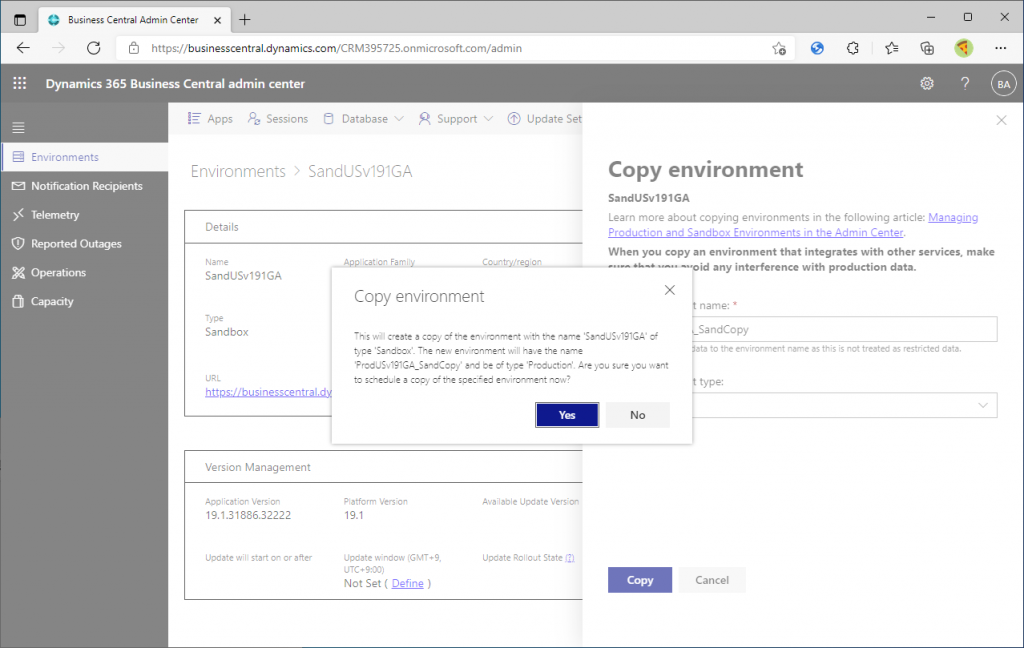Open Telemetry in the sidebar
The image size is (1024, 648).
[84, 215]
